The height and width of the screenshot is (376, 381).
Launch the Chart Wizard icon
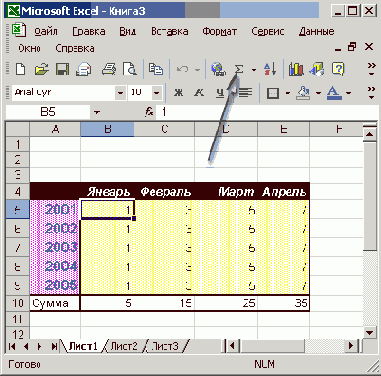click(x=296, y=69)
